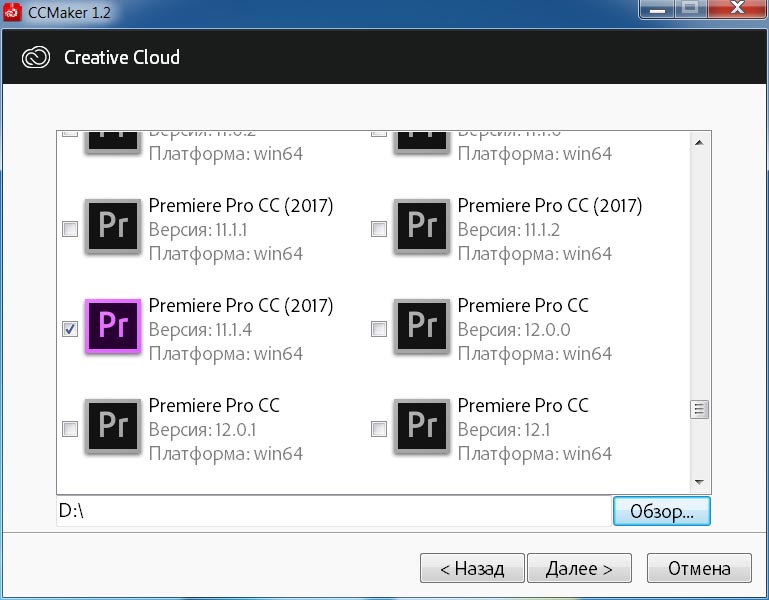The width and height of the screenshot is (769, 600).
Task: Minimize the CCMaker window
Action: [x=658, y=9]
